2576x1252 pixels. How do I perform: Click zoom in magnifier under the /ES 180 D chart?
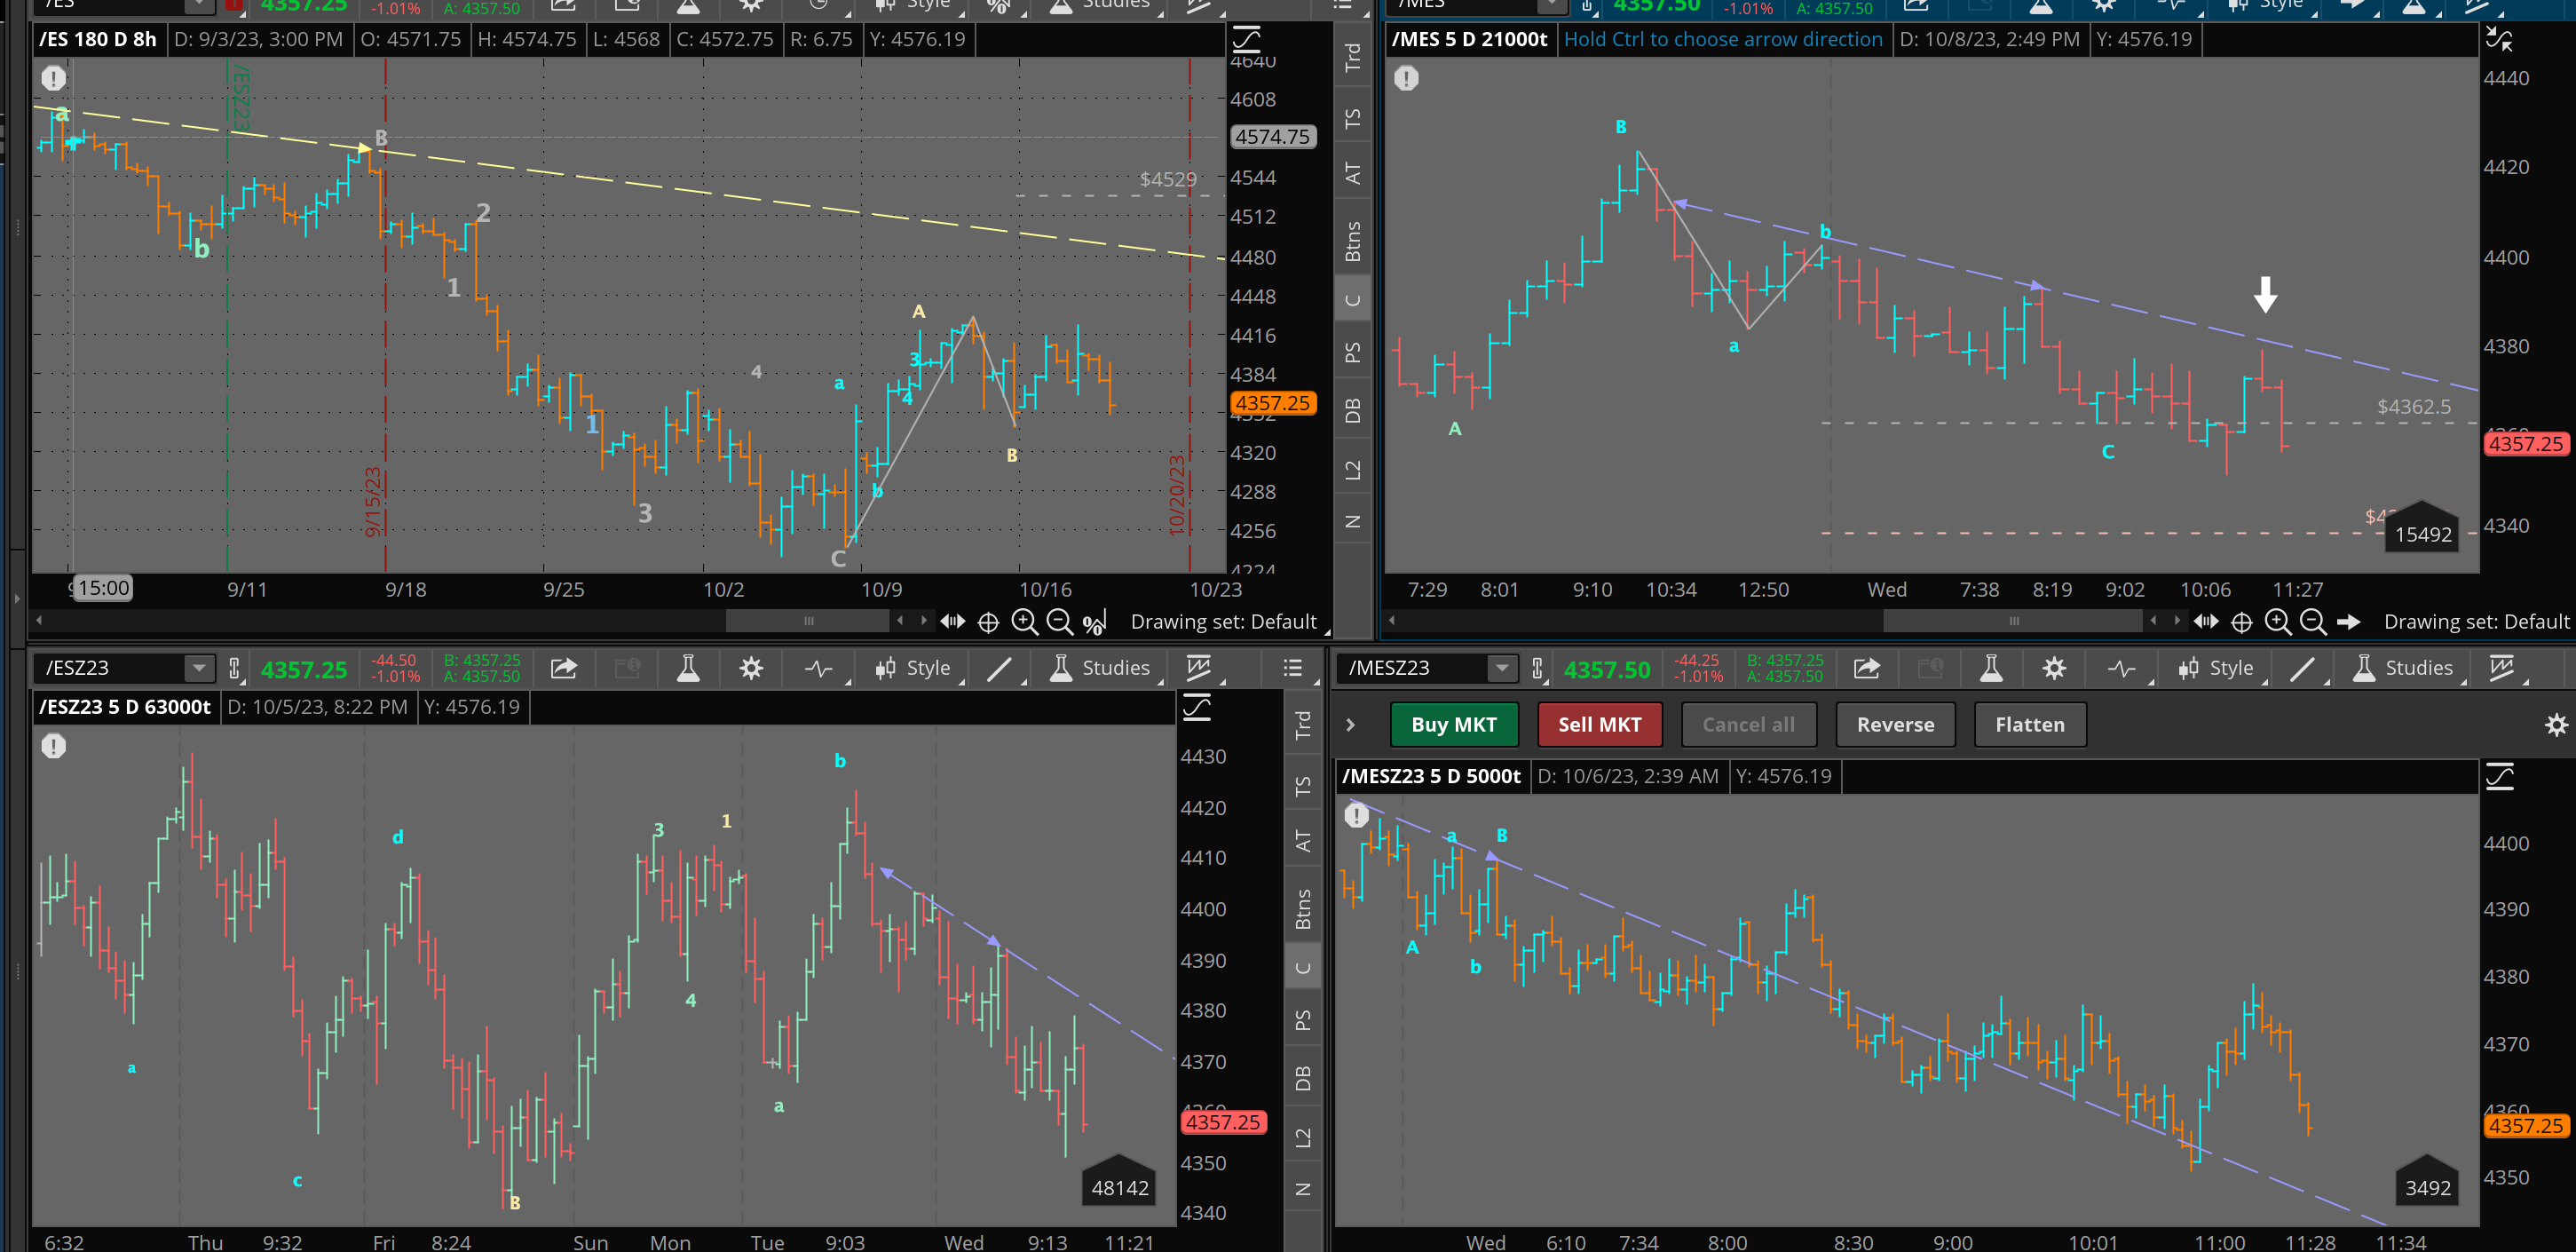1024,622
